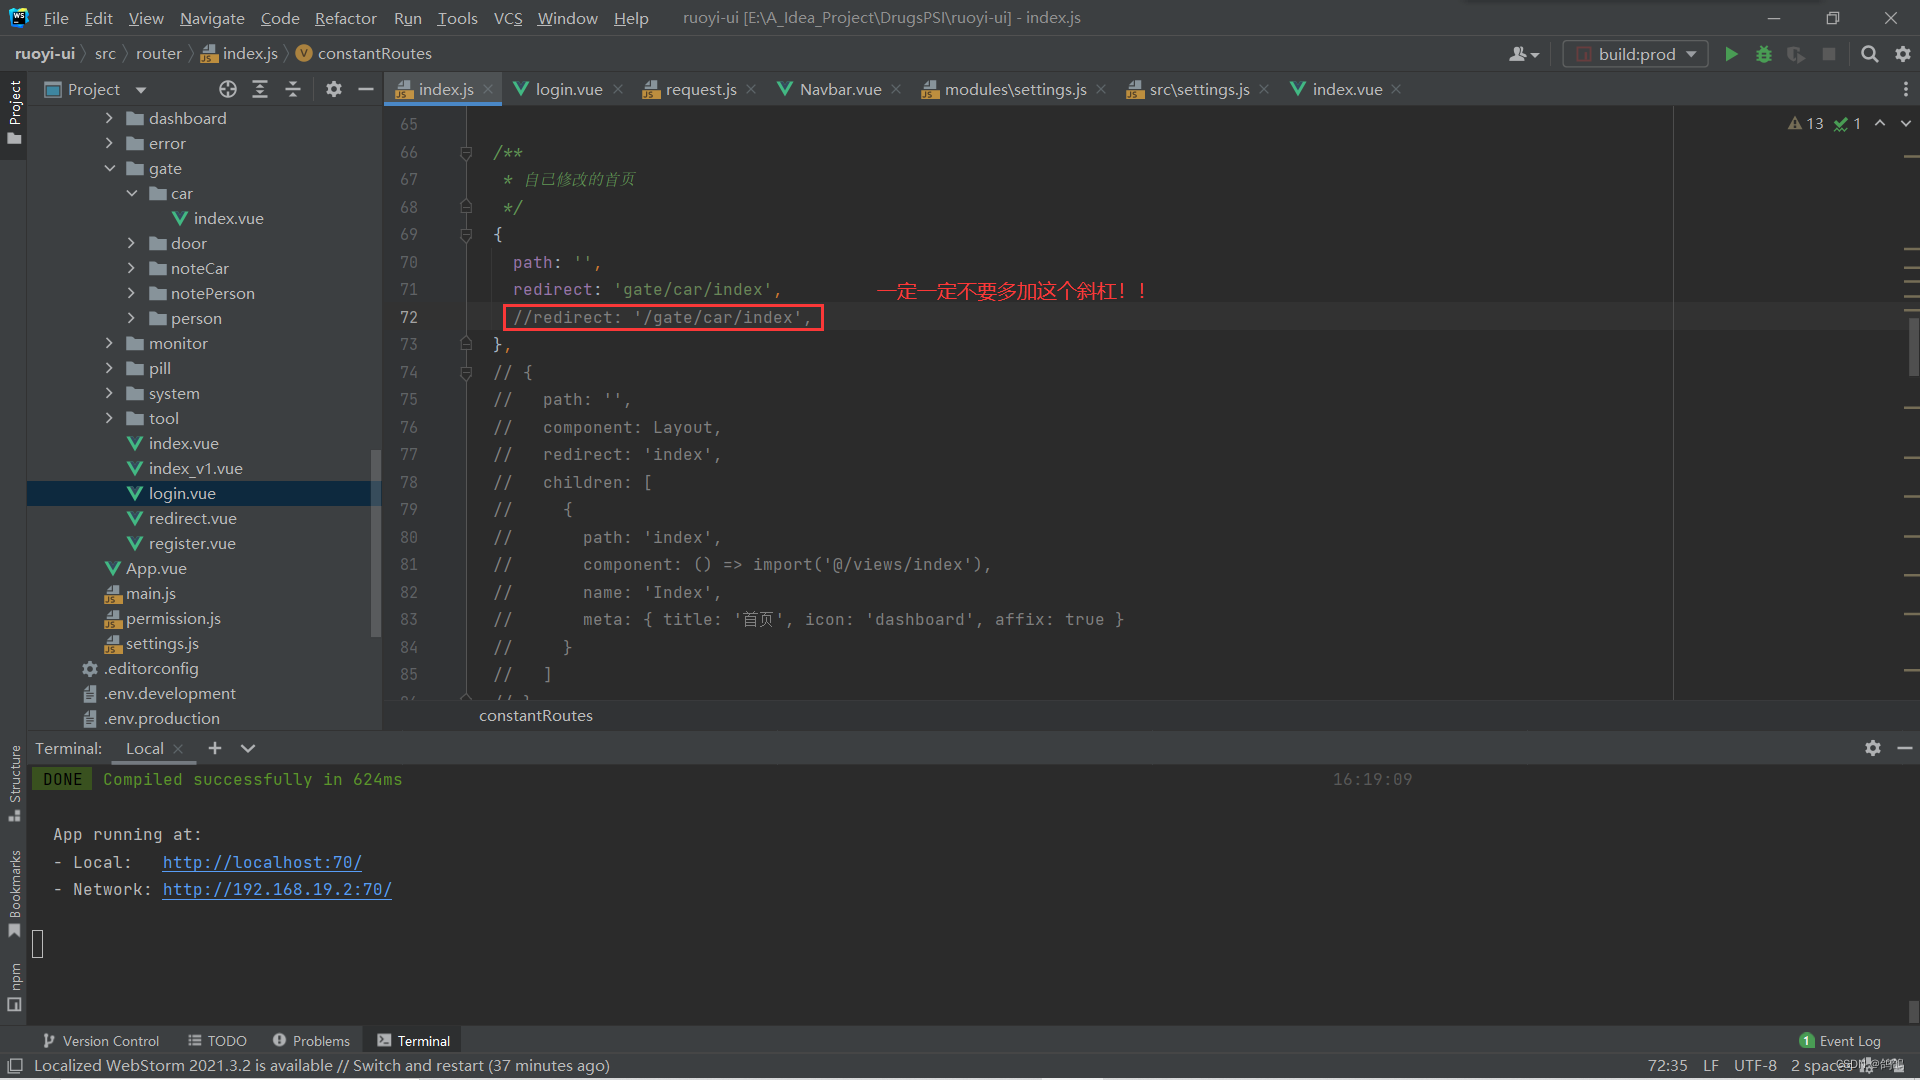Select permission.js in project tree
1920x1080 pixels.
[173, 618]
